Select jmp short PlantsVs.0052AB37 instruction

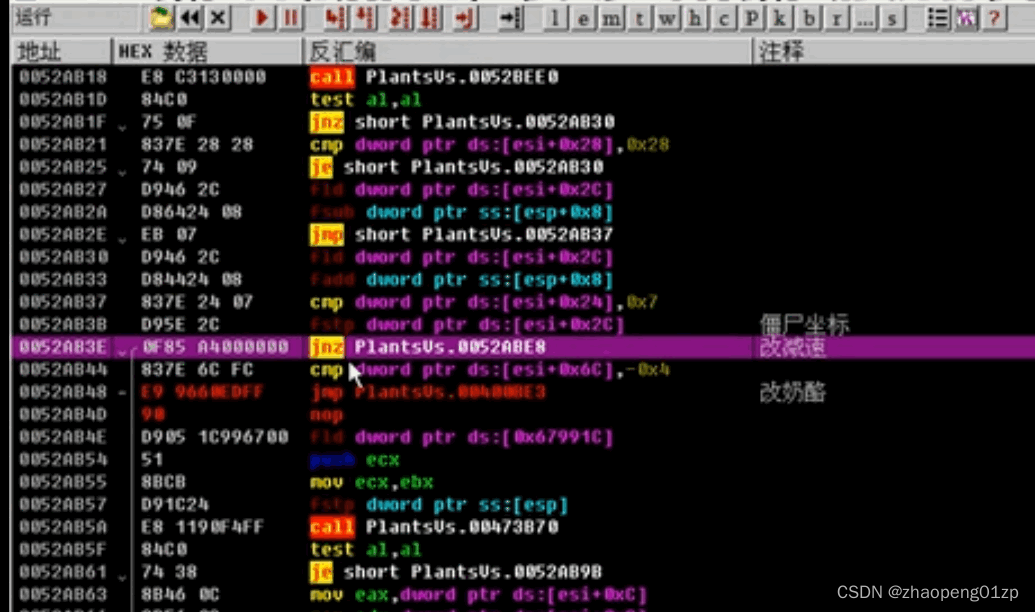pyautogui.click(x=461, y=234)
